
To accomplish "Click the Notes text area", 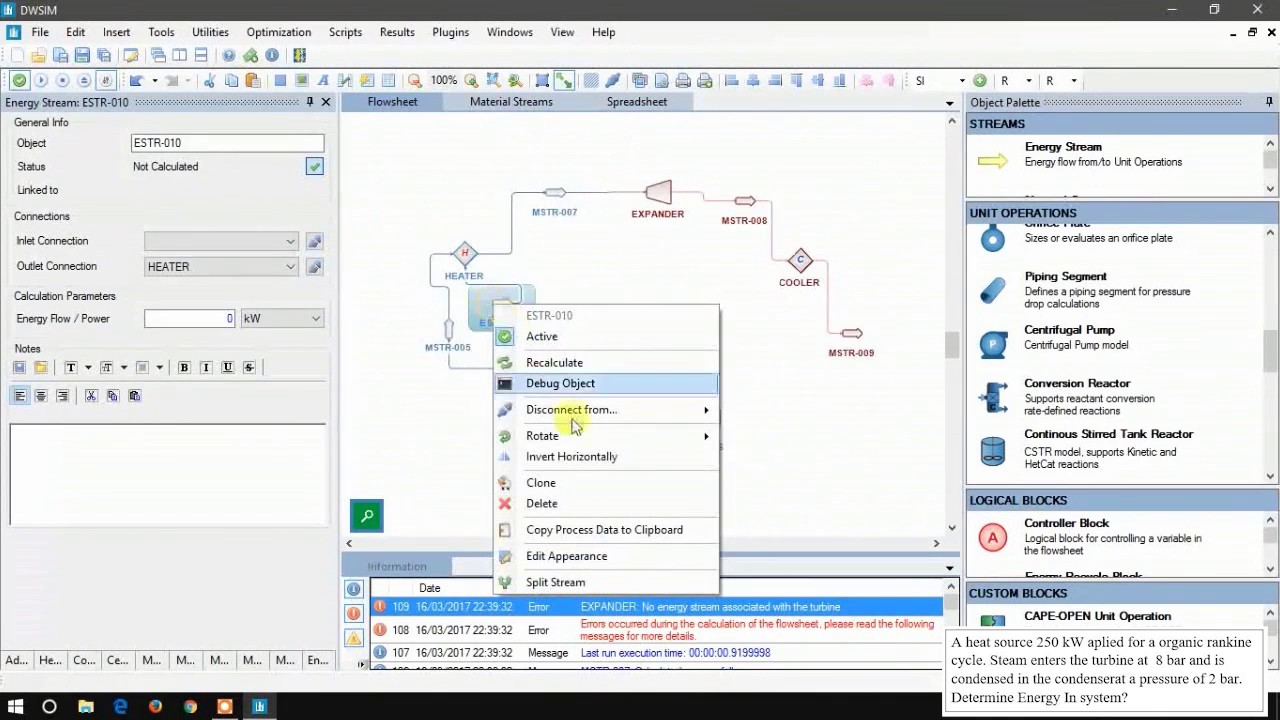I will click(x=168, y=475).
